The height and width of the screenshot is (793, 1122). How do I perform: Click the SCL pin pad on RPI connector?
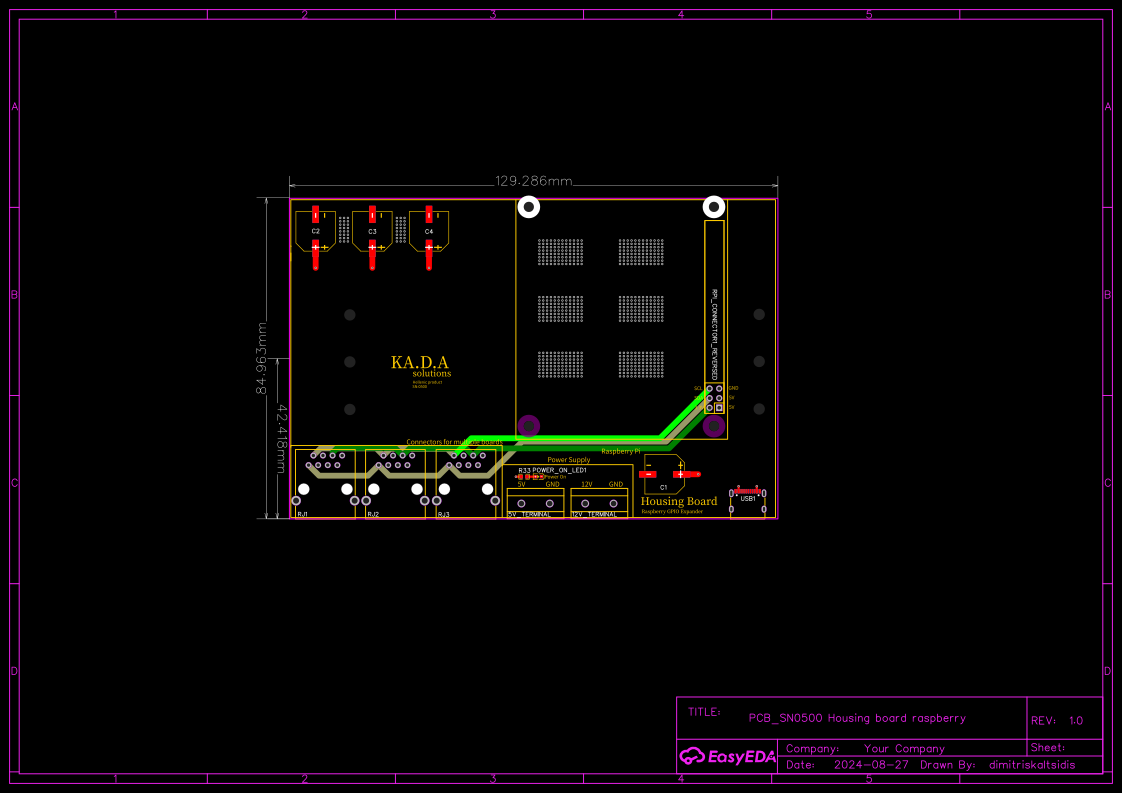(709, 388)
